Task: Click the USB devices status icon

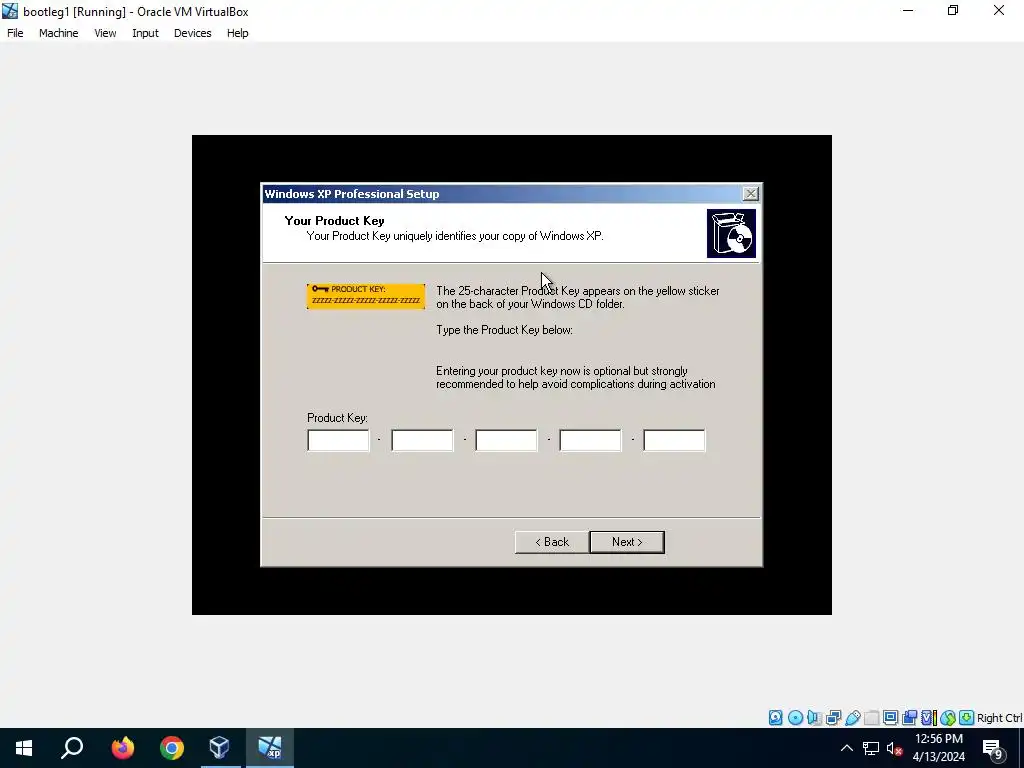Action: click(x=852, y=718)
